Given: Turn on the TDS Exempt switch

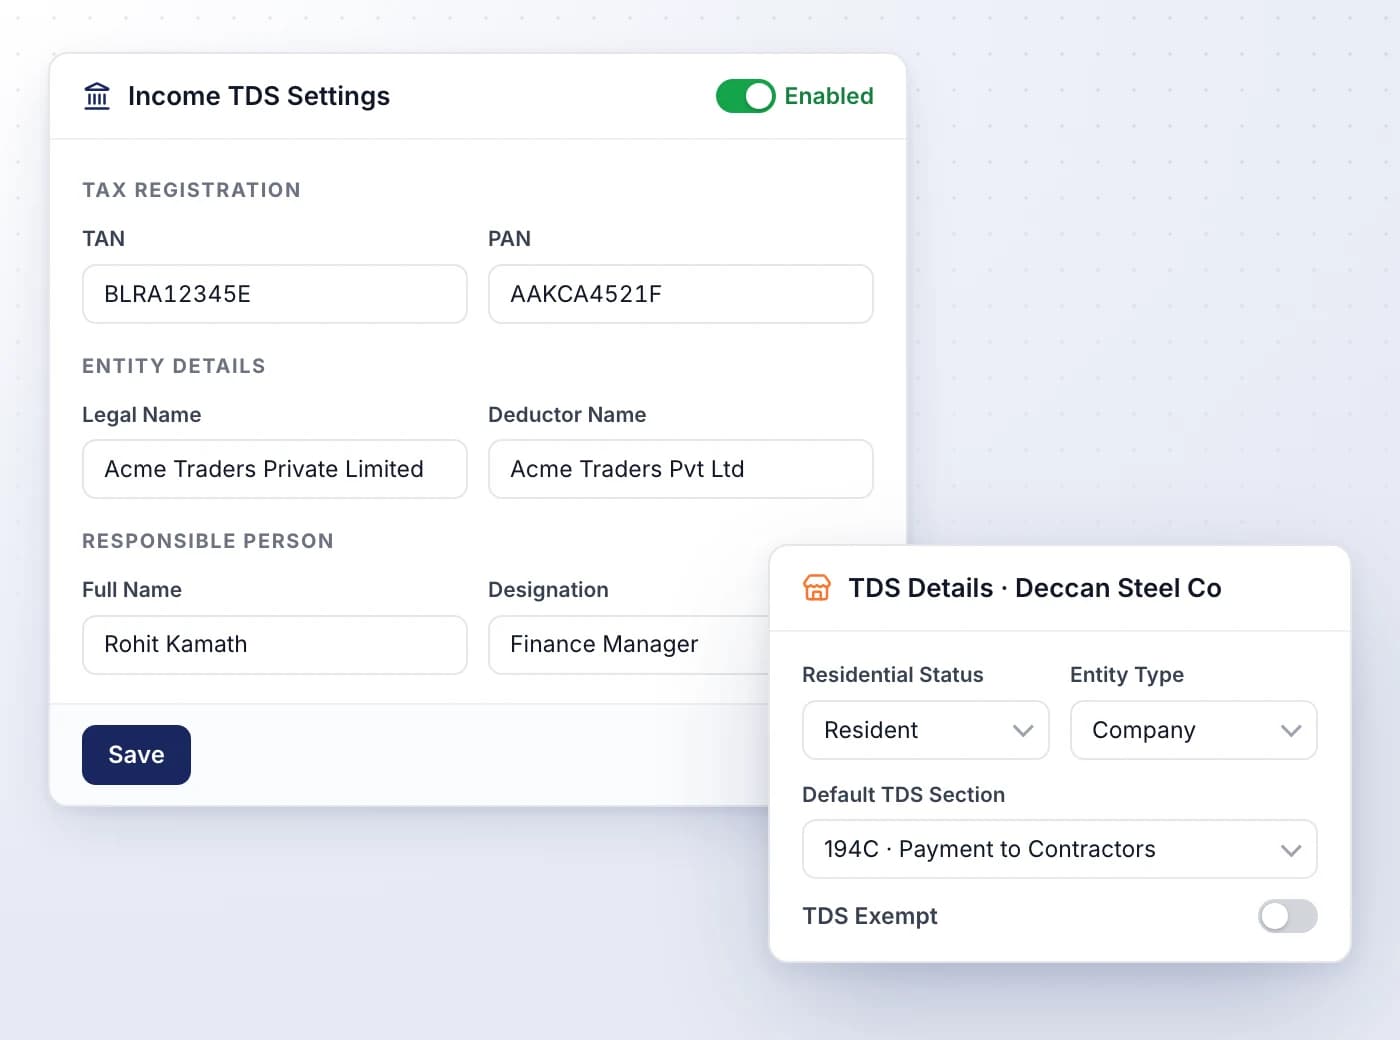Looking at the screenshot, I should click(1287, 916).
